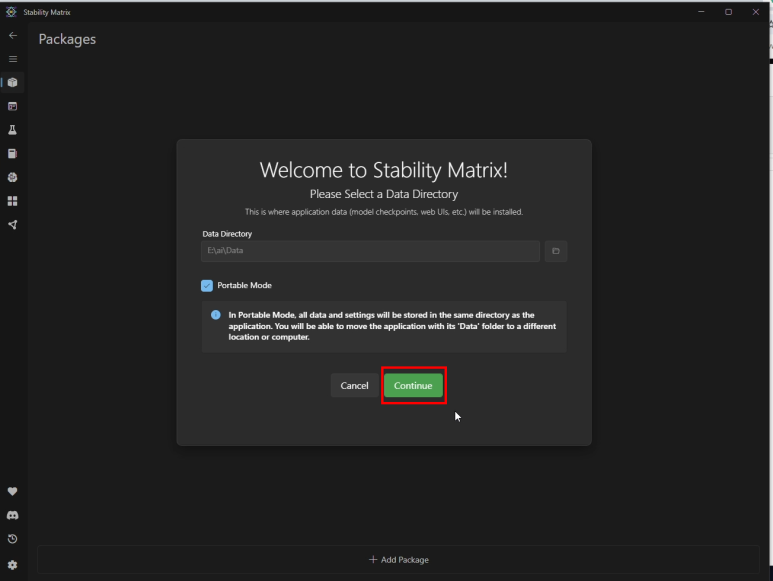Click the heart Patreon icon
The height and width of the screenshot is (581, 773).
coord(13,491)
